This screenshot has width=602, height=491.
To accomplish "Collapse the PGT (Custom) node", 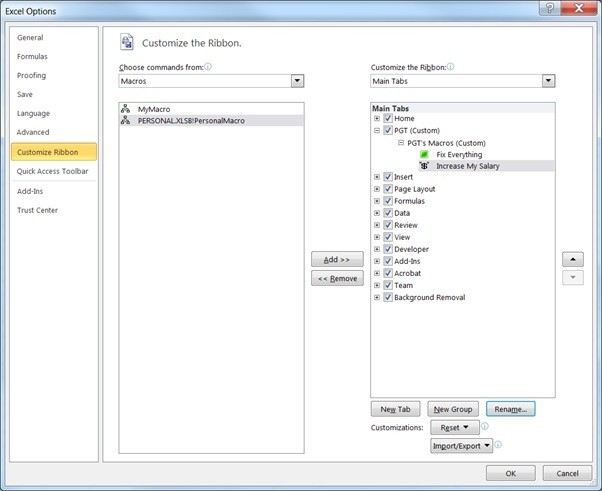I will (x=377, y=131).
